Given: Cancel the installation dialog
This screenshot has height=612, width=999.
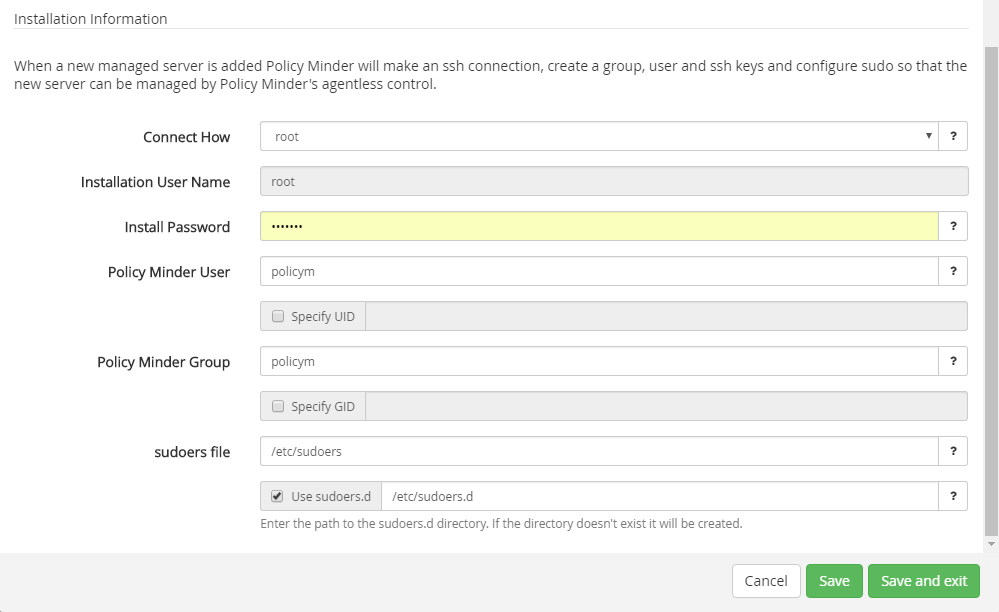Looking at the screenshot, I should pos(766,581).
